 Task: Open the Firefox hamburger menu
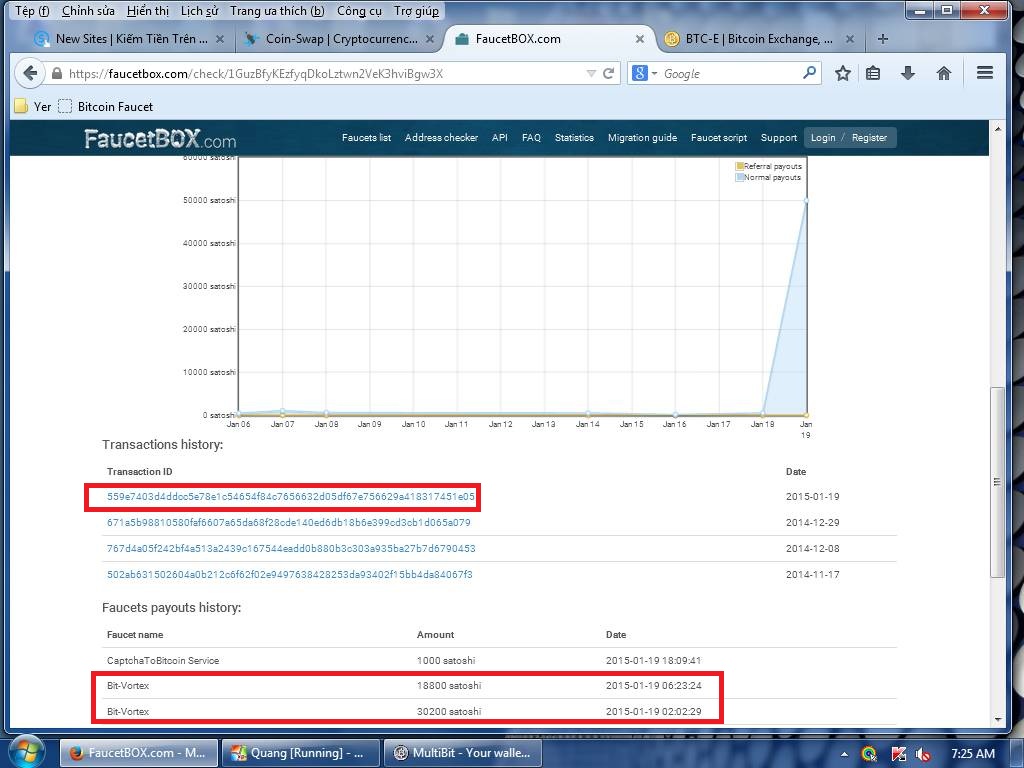click(985, 73)
